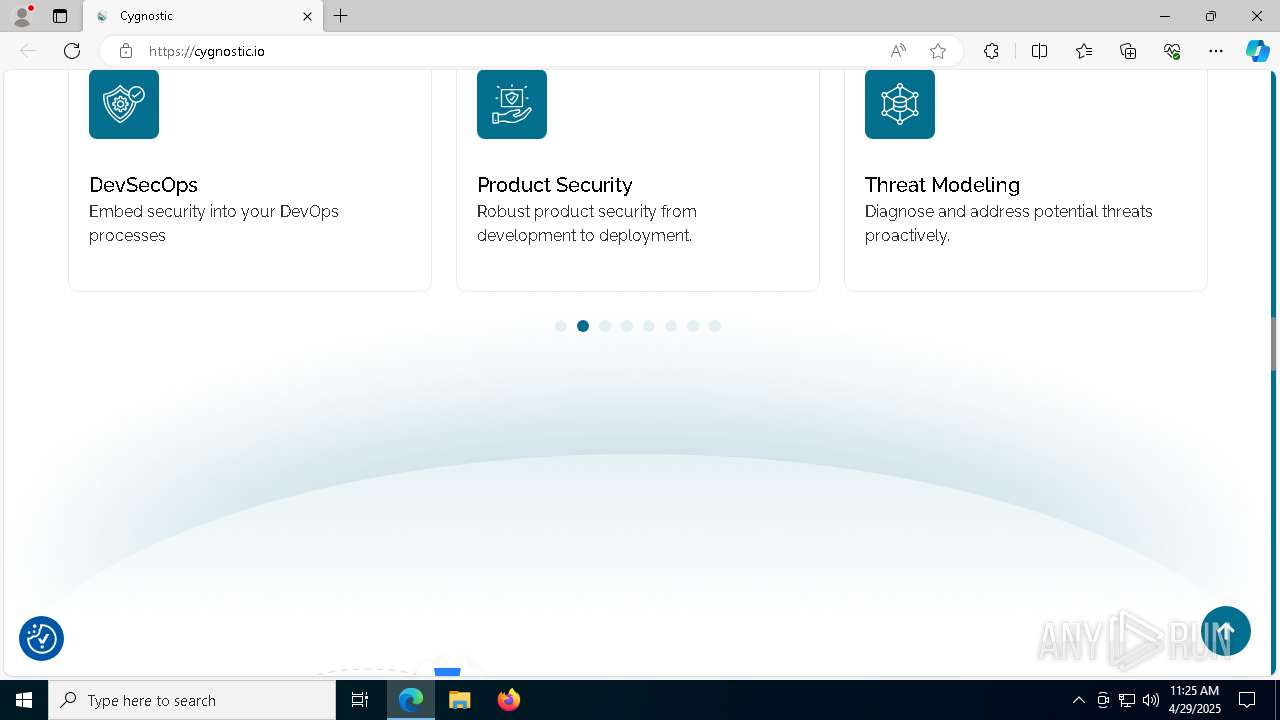This screenshot has width=1280, height=720.
Task: Click the Threat Modeling card heading
Action: [x=942, y=185]
